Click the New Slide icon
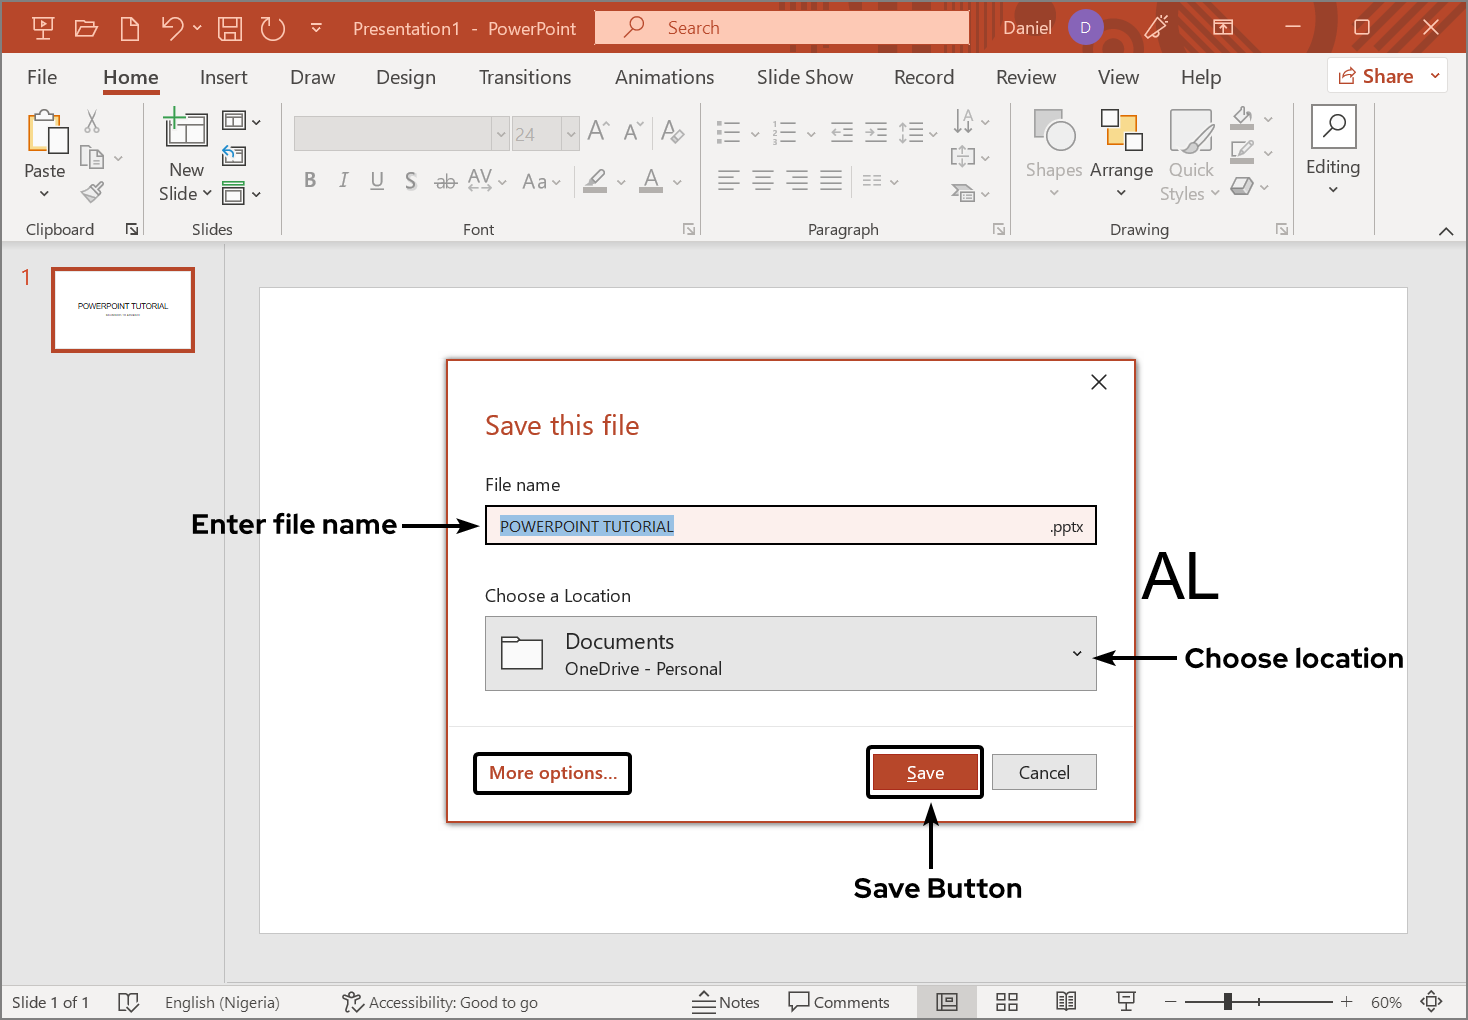Image resolution: width=1468 pixels, height=1020 pixels. tap(186, 130)
